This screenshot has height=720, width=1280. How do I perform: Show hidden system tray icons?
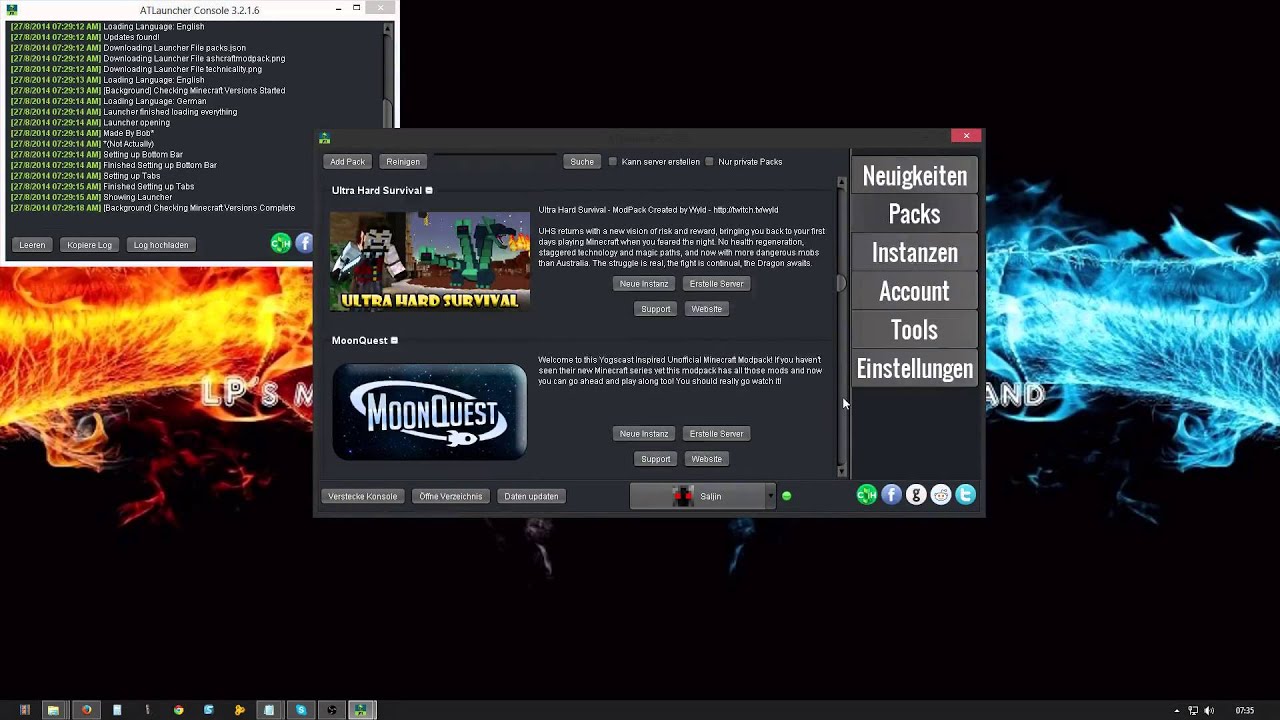point(1177,711)
